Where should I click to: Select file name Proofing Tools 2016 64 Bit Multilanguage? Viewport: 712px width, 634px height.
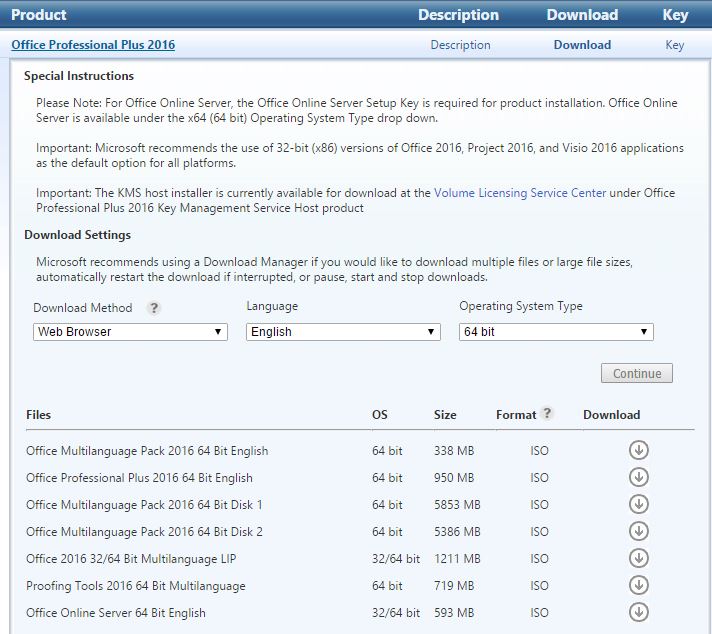[136, 586]
